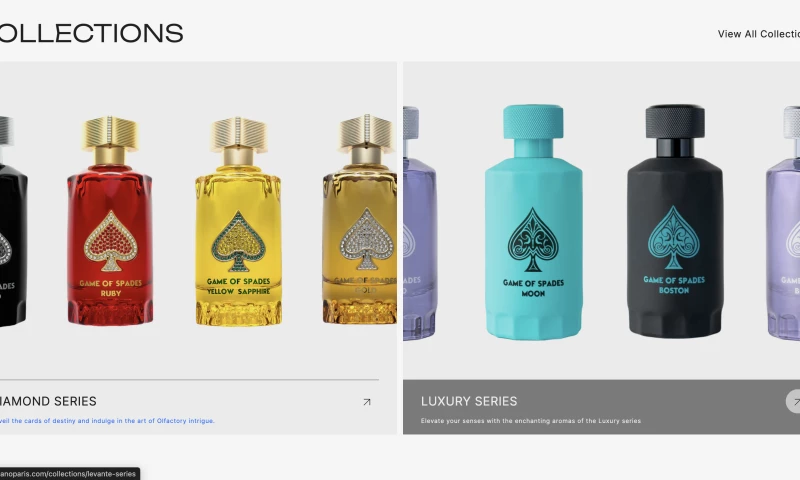This screenshot has width=800, height=480.
Task: Click the Luxury Series description text
Action: 531,421
